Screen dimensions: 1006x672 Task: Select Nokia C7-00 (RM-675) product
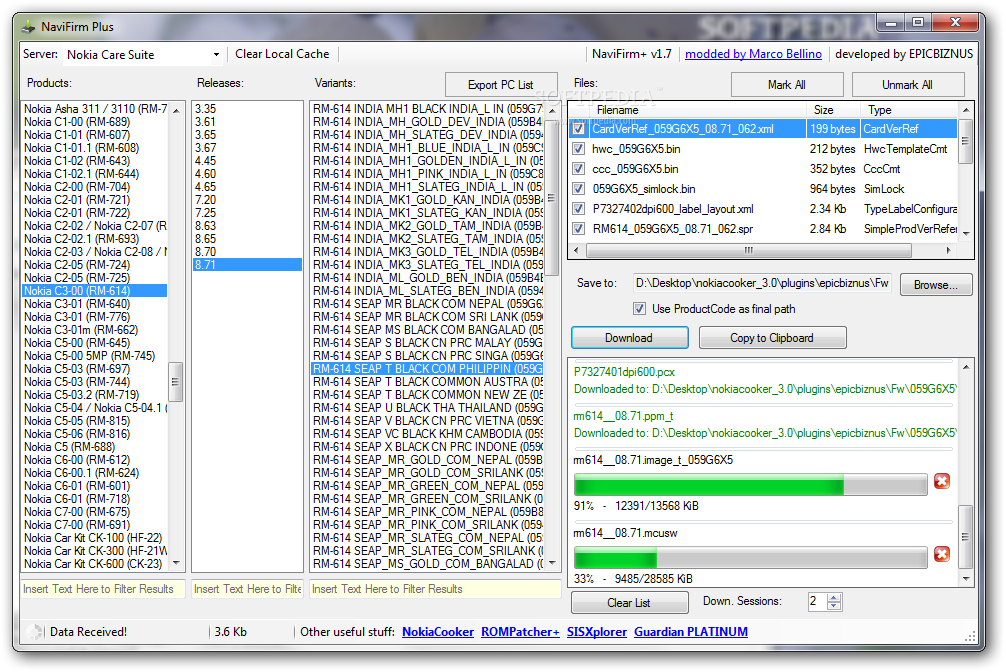[x=94, y=512]
